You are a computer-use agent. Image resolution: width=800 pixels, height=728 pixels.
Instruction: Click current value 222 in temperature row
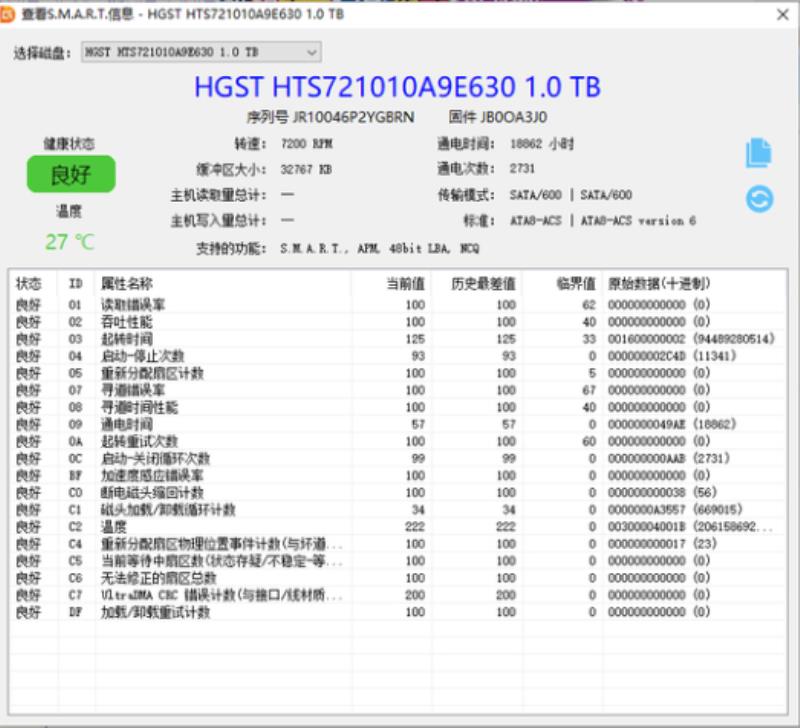(x=415, y=527)
